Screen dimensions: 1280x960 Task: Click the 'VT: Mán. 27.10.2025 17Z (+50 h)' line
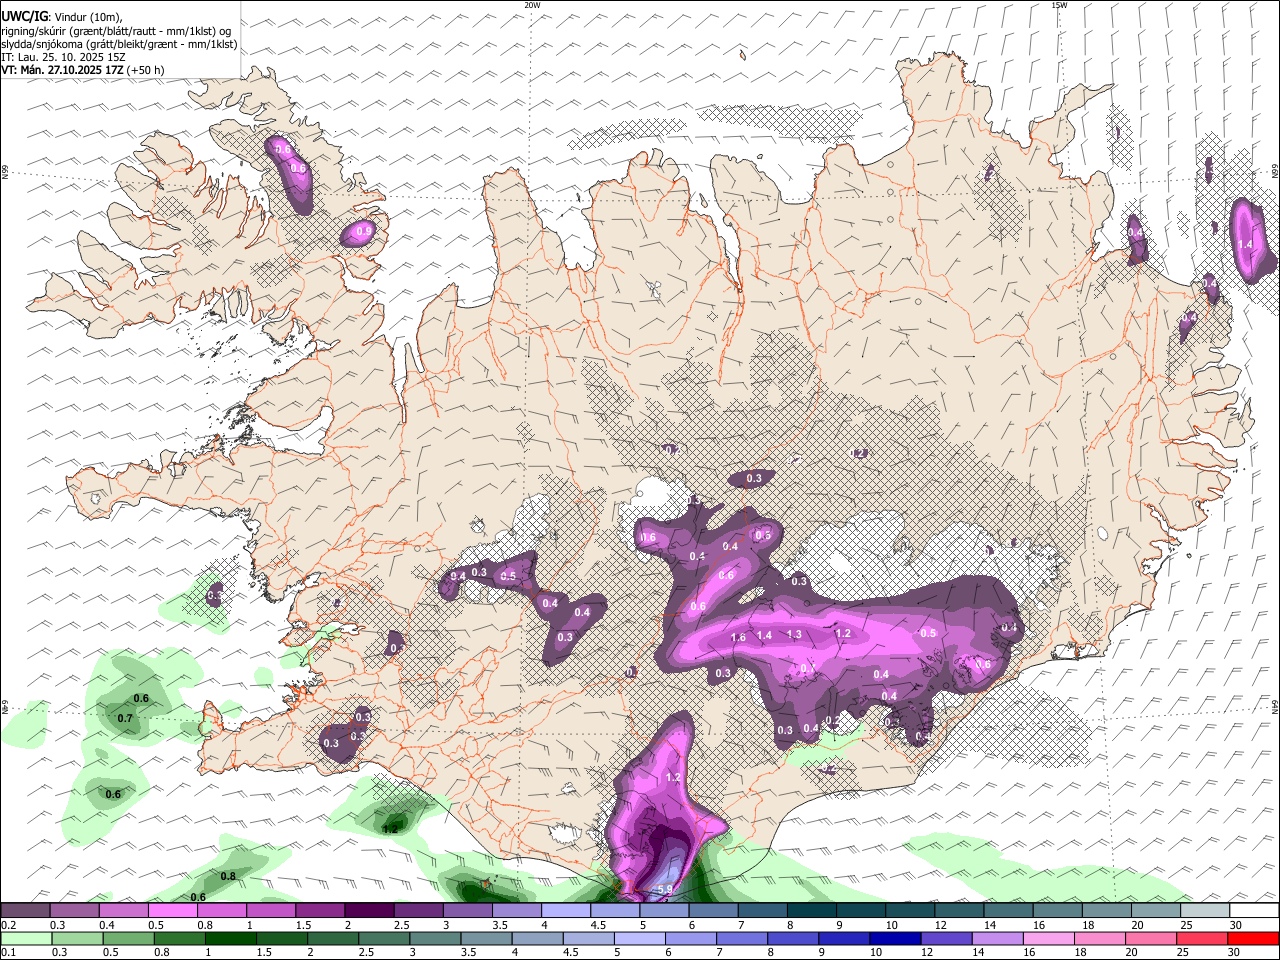point(83,70)
